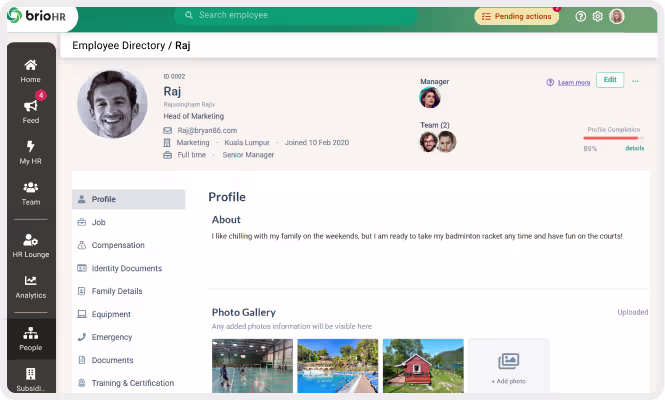Select the Identity Documents tab
Image resolution: width=665 pixels, height=400 pixels.
point(126,268)
